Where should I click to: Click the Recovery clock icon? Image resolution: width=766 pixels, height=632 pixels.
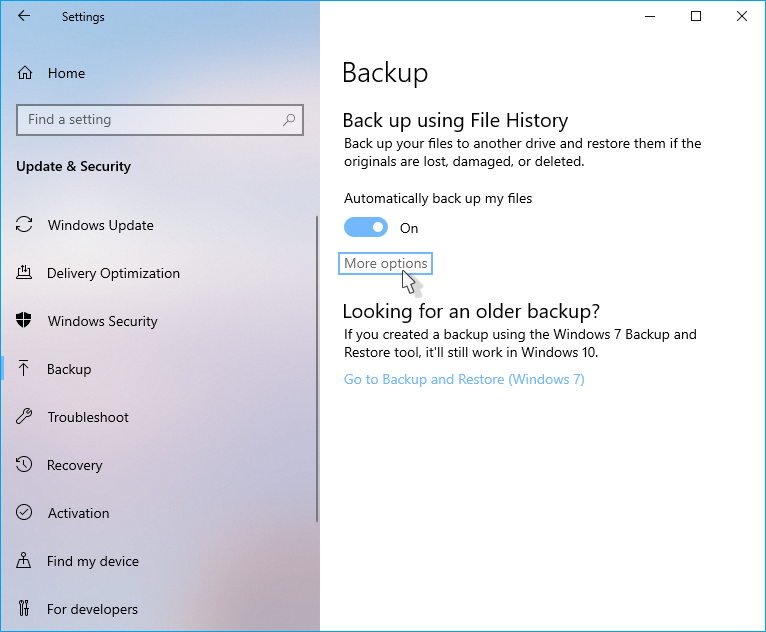(x=25, y=465)
